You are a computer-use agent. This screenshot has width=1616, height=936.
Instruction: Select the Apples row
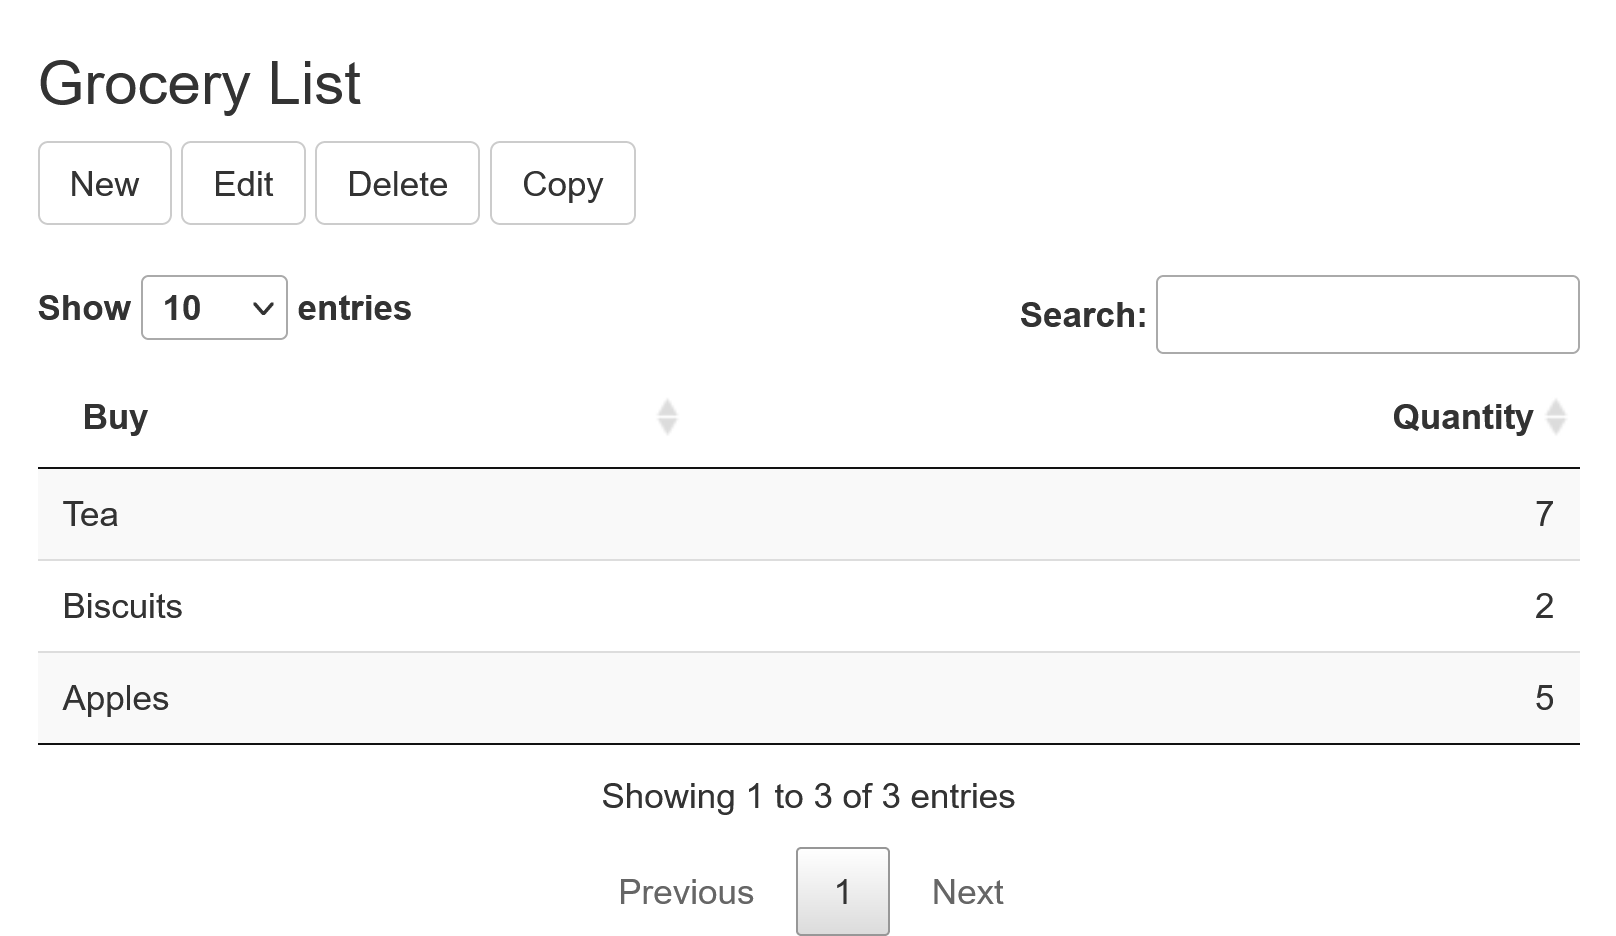pos(809,698)
